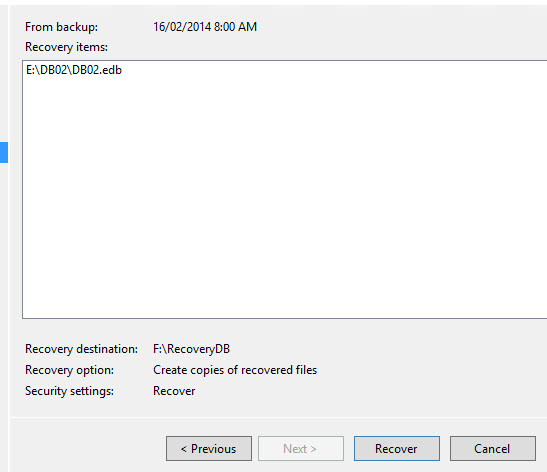Click the Recovery option label
This screenshot has width=547, height=472.
pyautogui.click(x=69, y=370)
